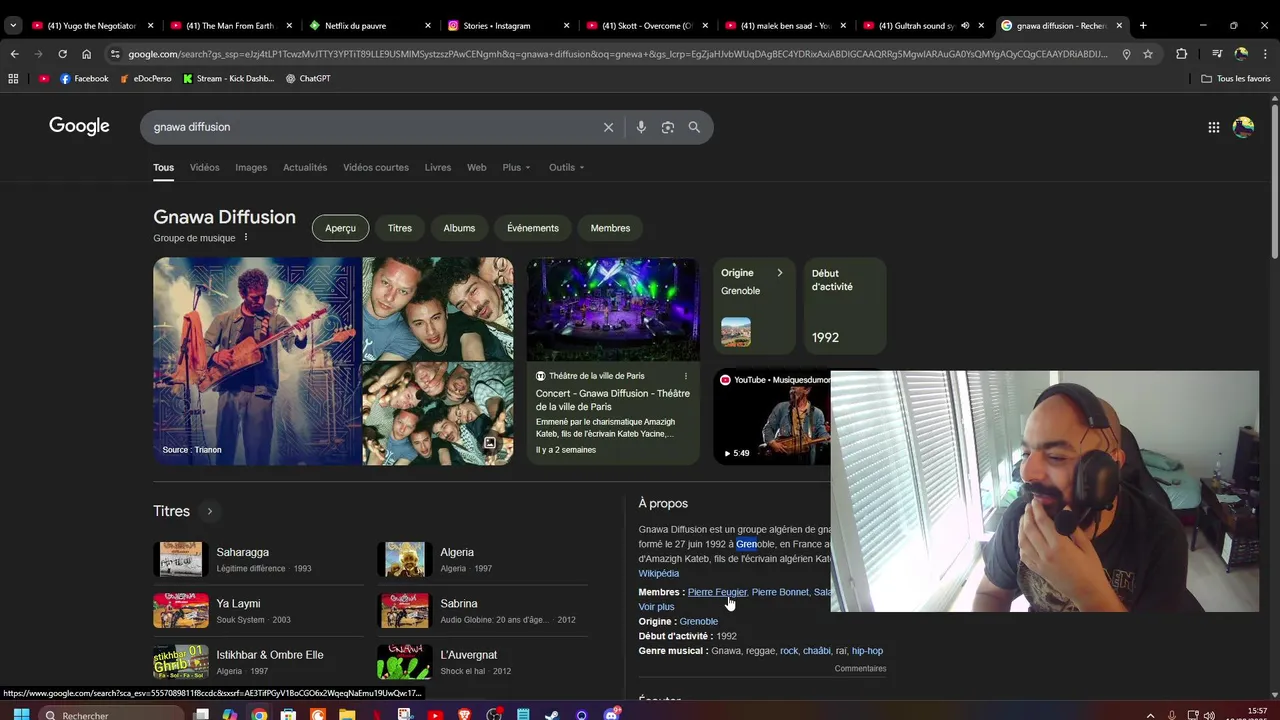
Task: Switch to the Vidéos courtes tab
Action: 376,167
